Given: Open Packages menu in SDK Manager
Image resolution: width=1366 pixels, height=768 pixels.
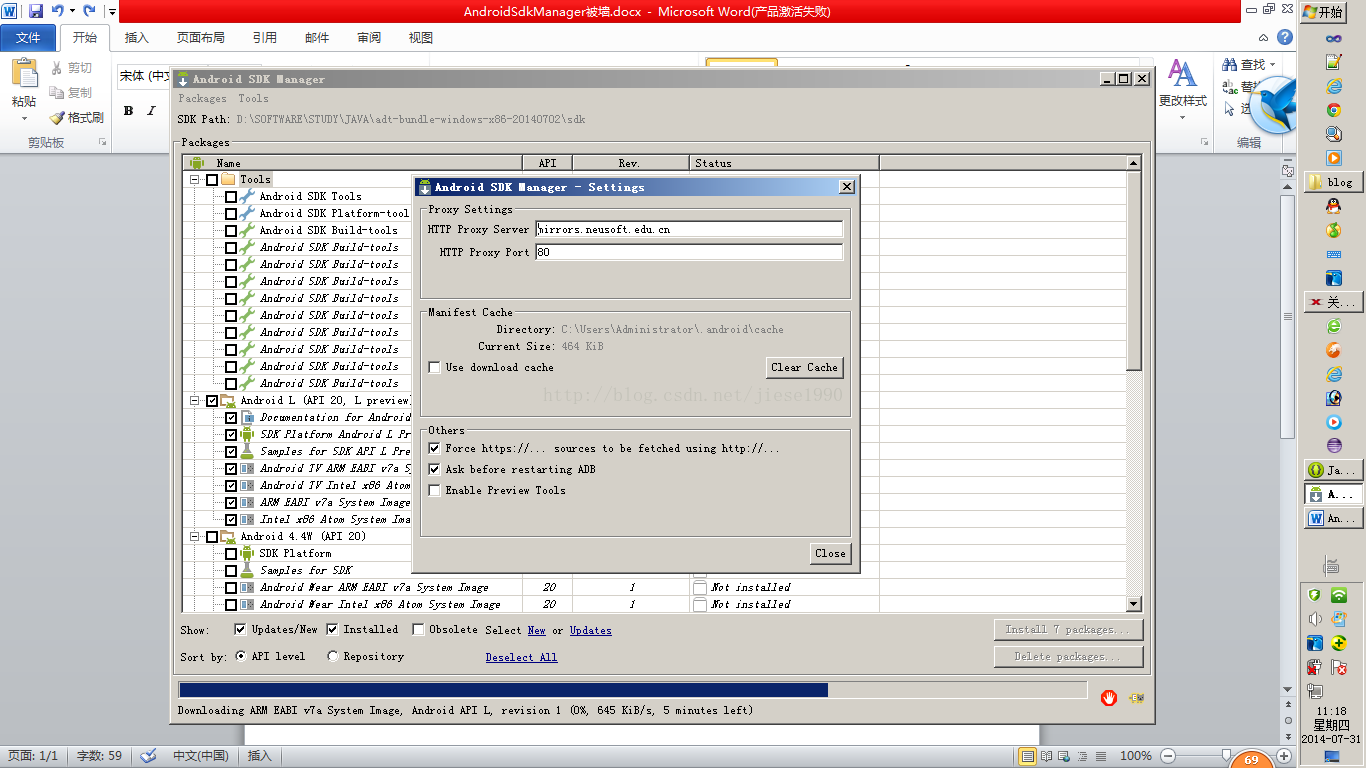Looking at the screenshot, I should pyautogui.click(x=202, y=99).
